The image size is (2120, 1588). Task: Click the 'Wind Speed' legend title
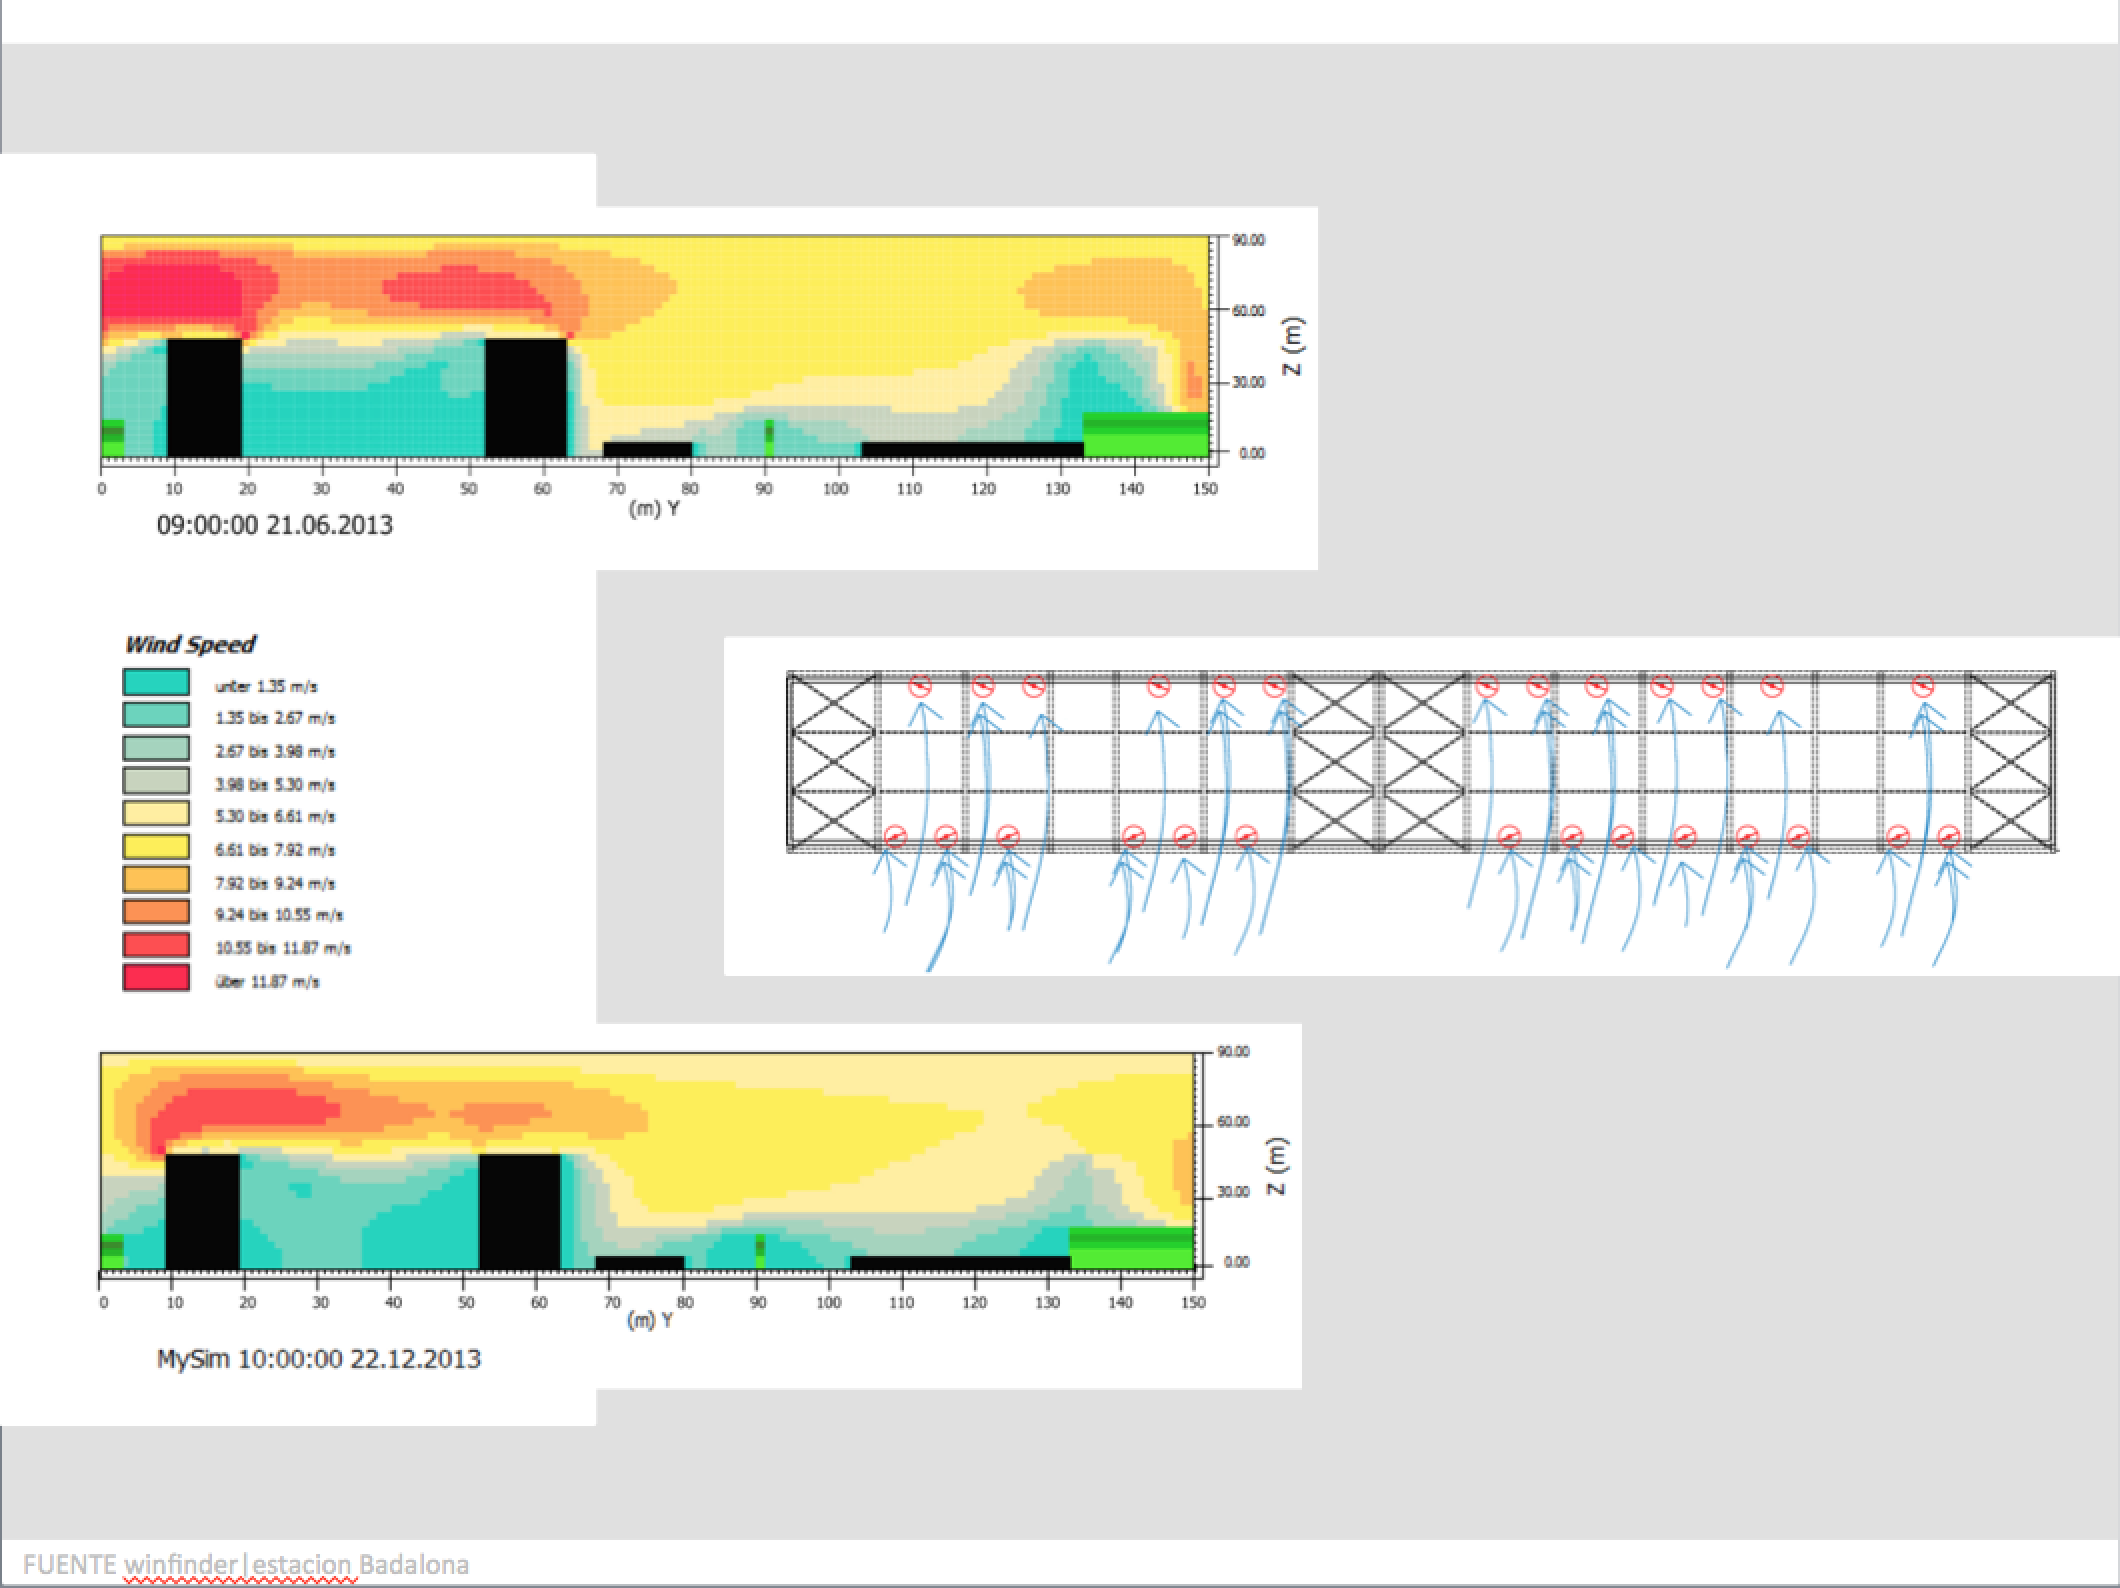(190, 645)
